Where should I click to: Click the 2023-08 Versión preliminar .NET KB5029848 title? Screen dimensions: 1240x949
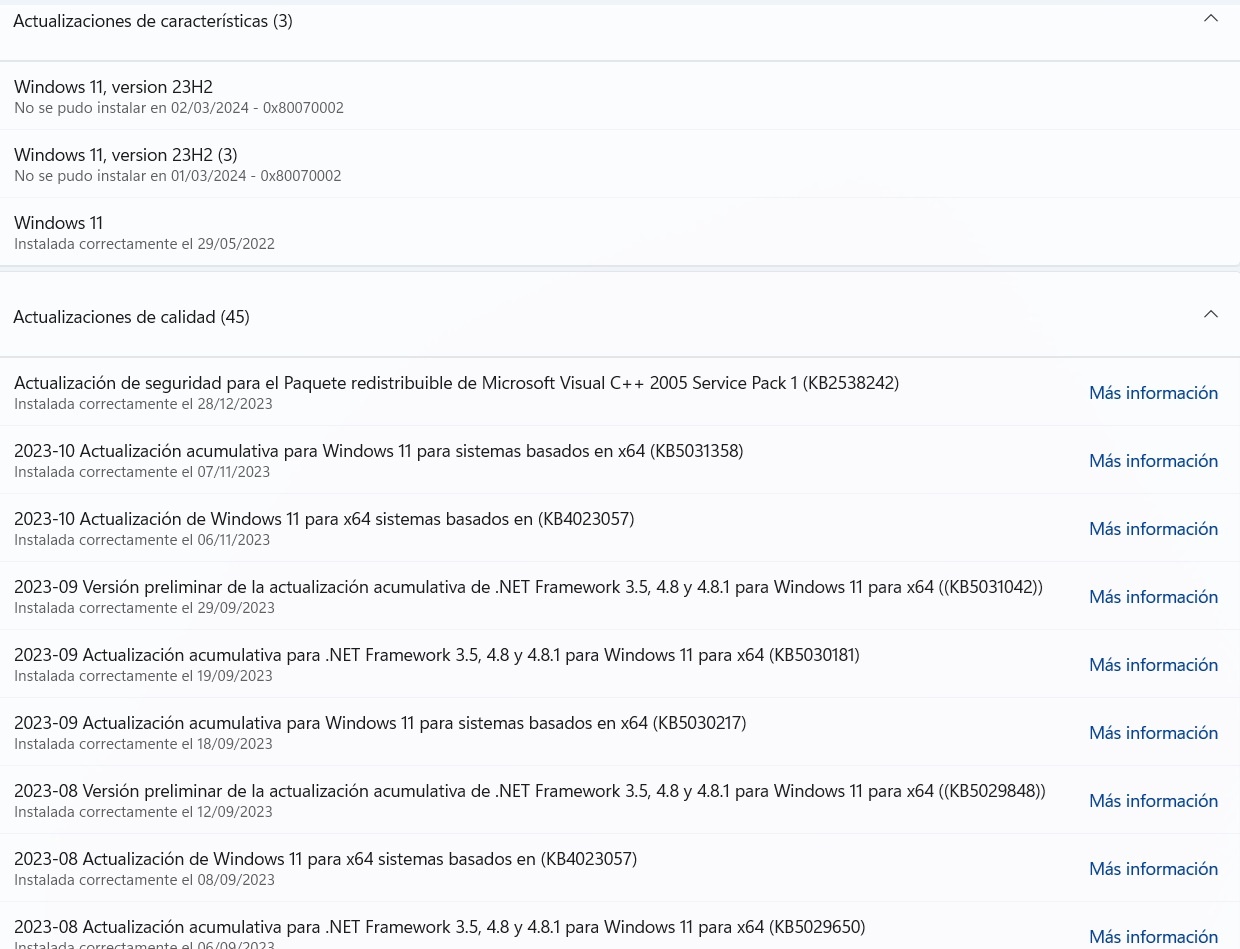coord(530,791)
